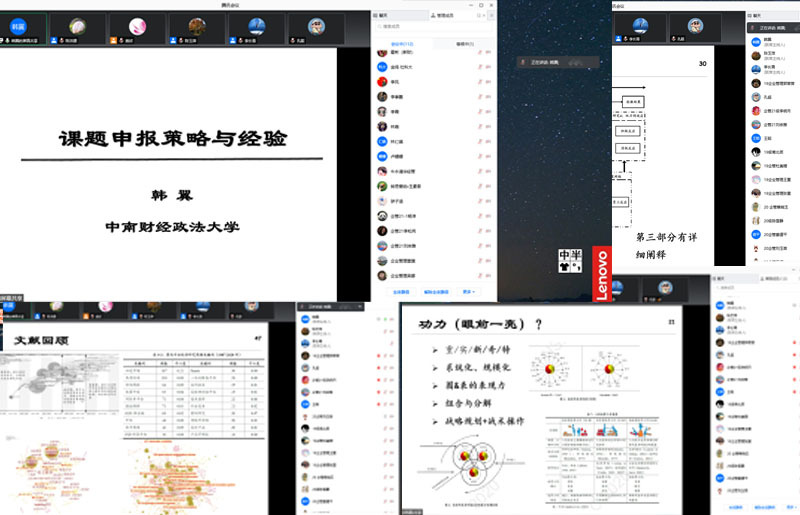Click the 文献回顾 slide heading
Screen dimensions: 800x515
pos(38,339)
